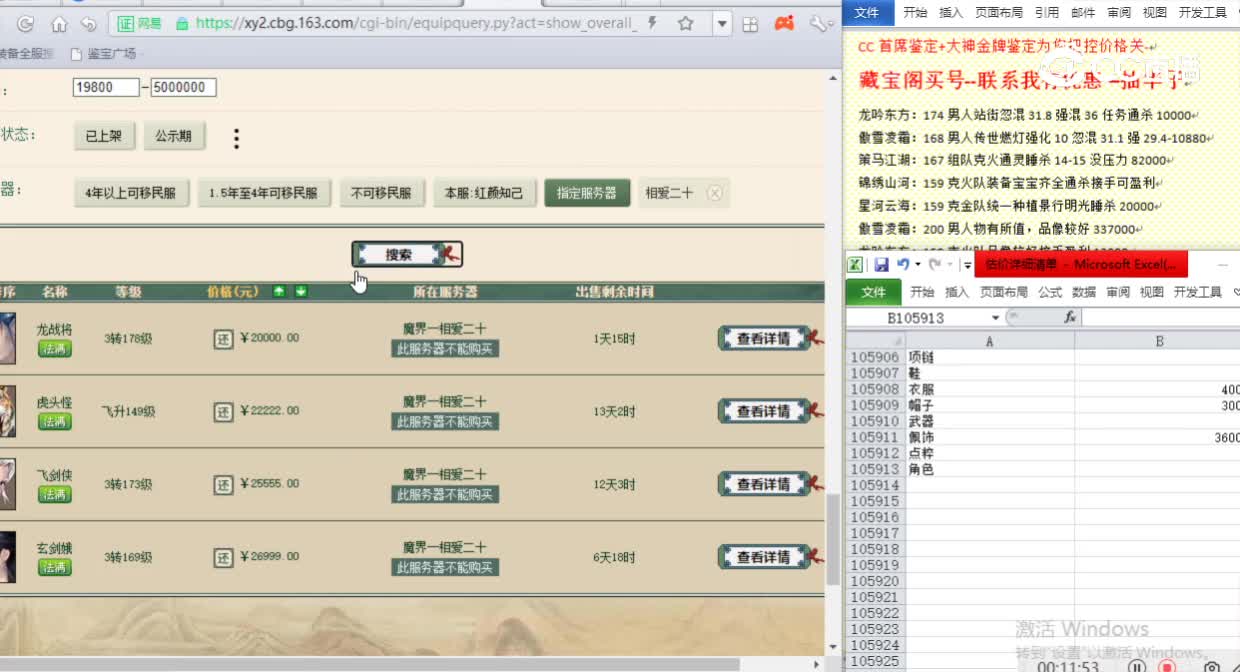Click the lightning speed-mode icon in address bar
Viewport: 1240px width, 672px height.
653,23
